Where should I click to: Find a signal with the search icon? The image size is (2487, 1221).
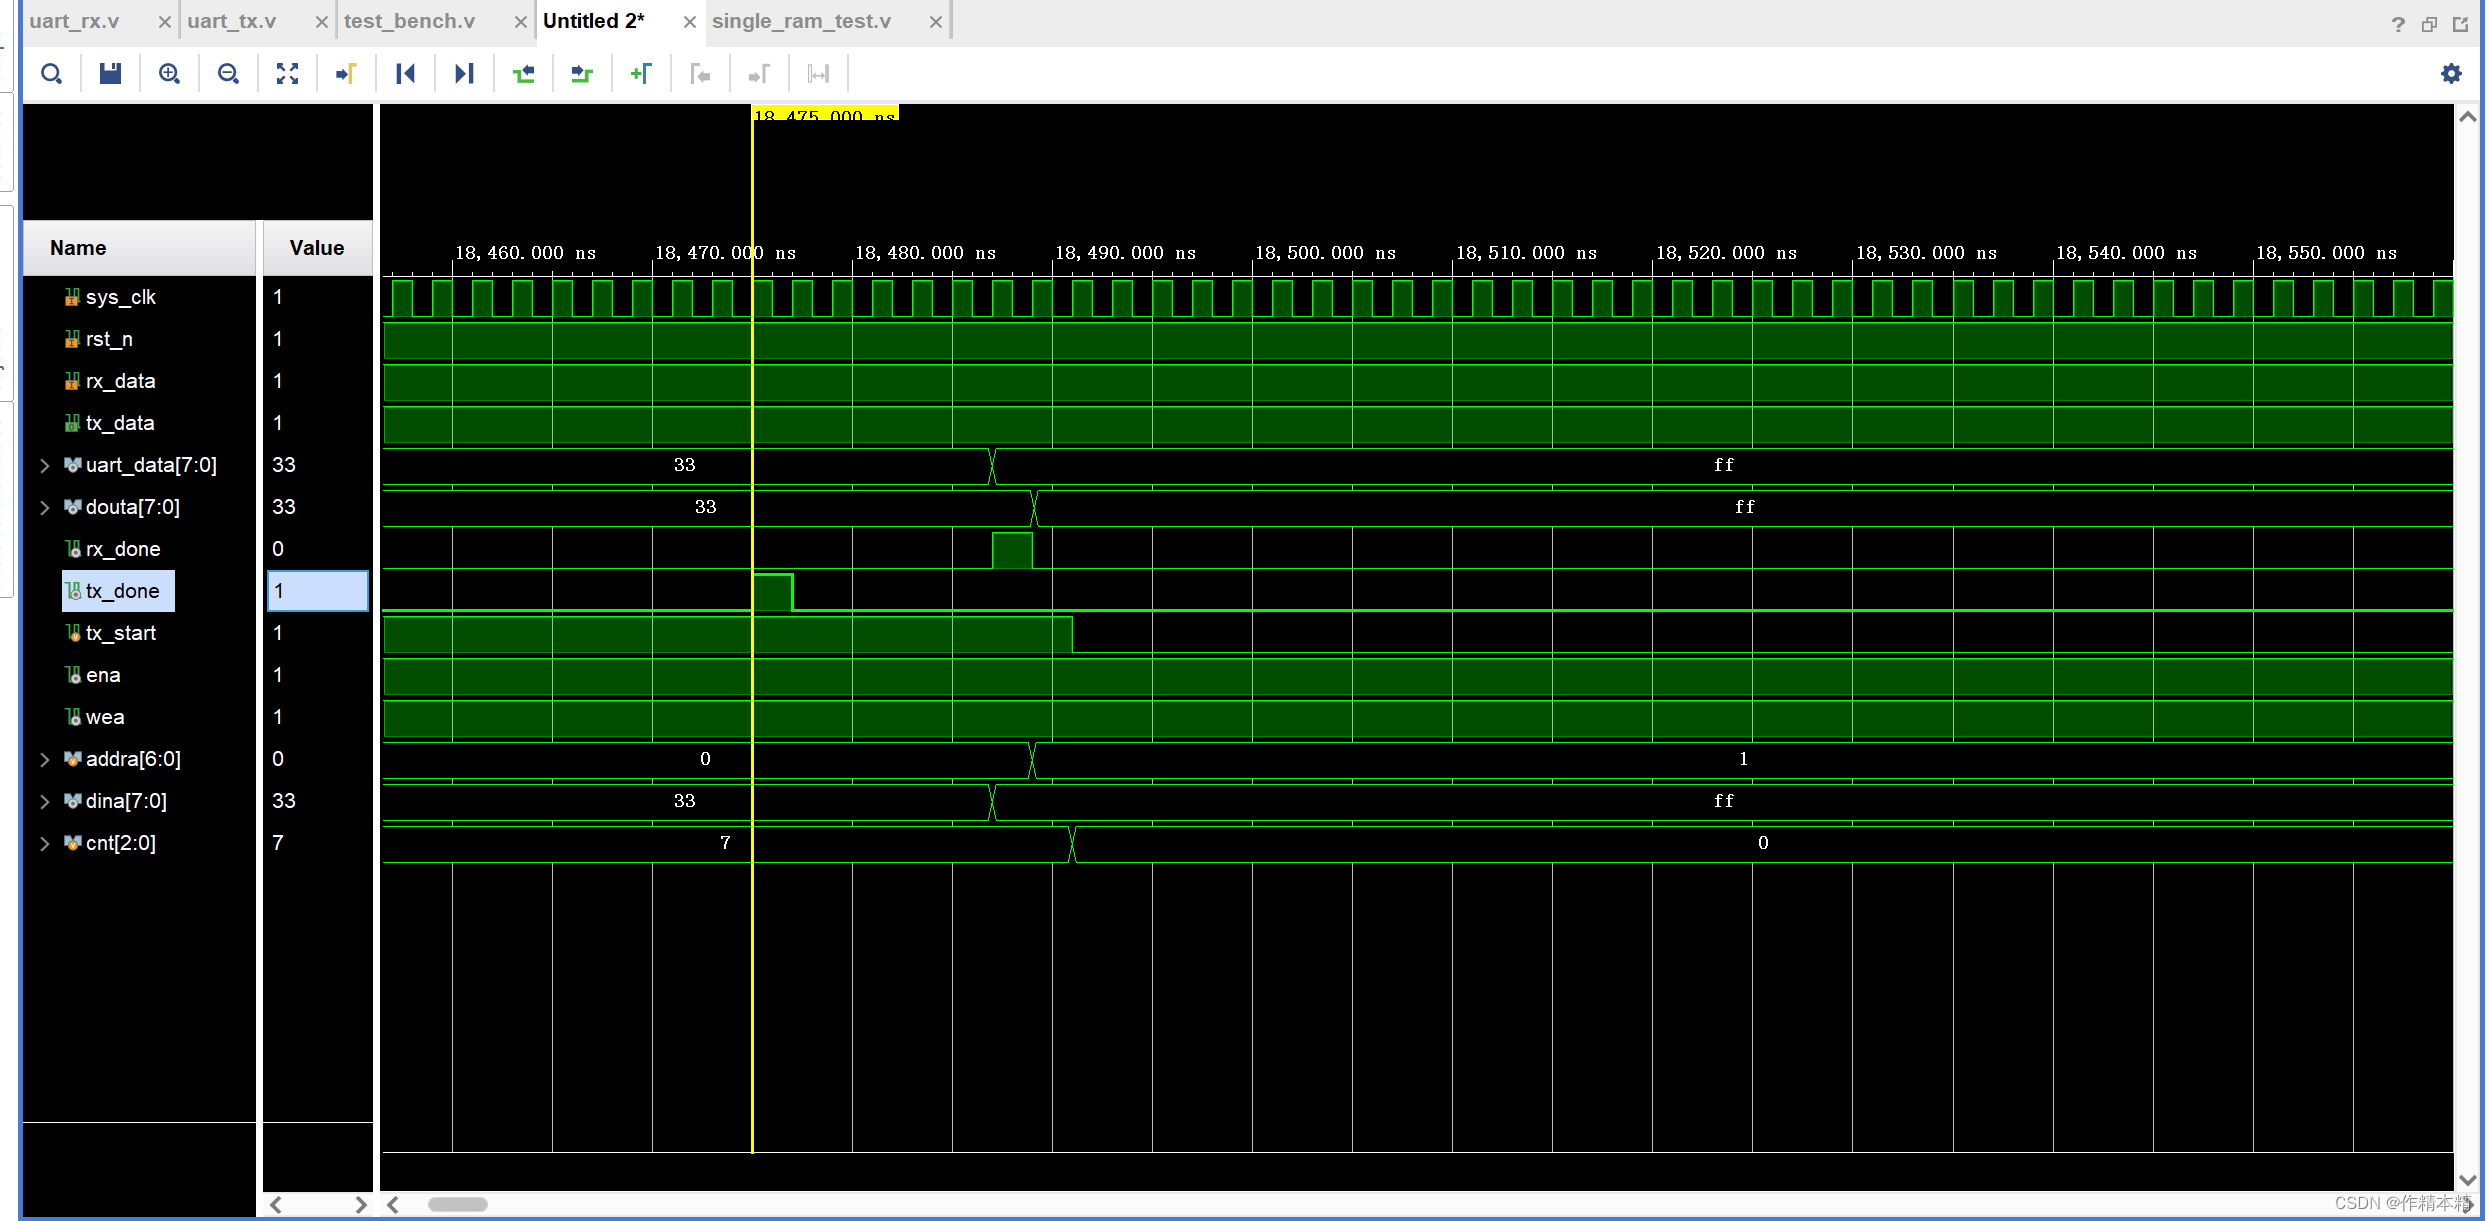[x=52, y=73]
